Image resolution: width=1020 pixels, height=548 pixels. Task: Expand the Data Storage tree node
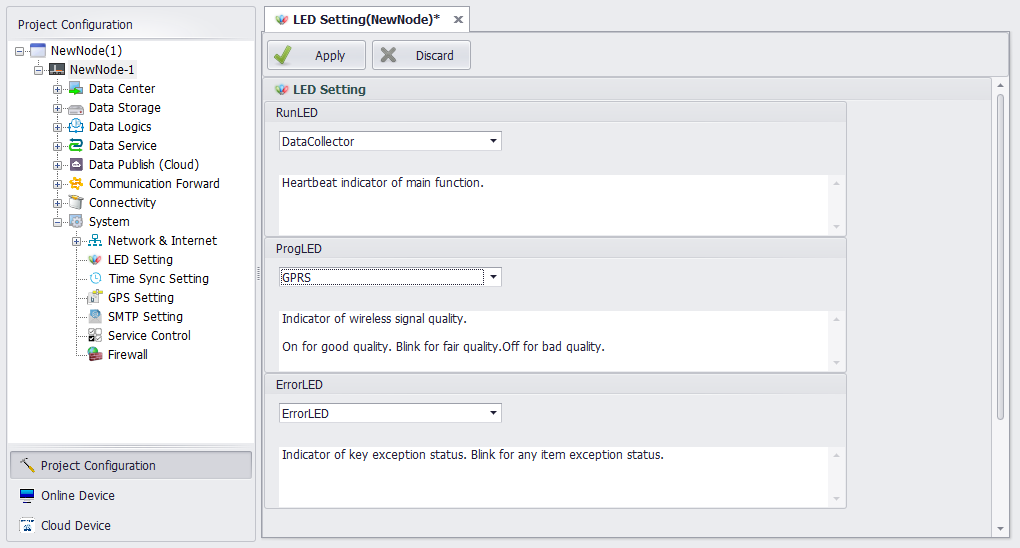(58, 108)
